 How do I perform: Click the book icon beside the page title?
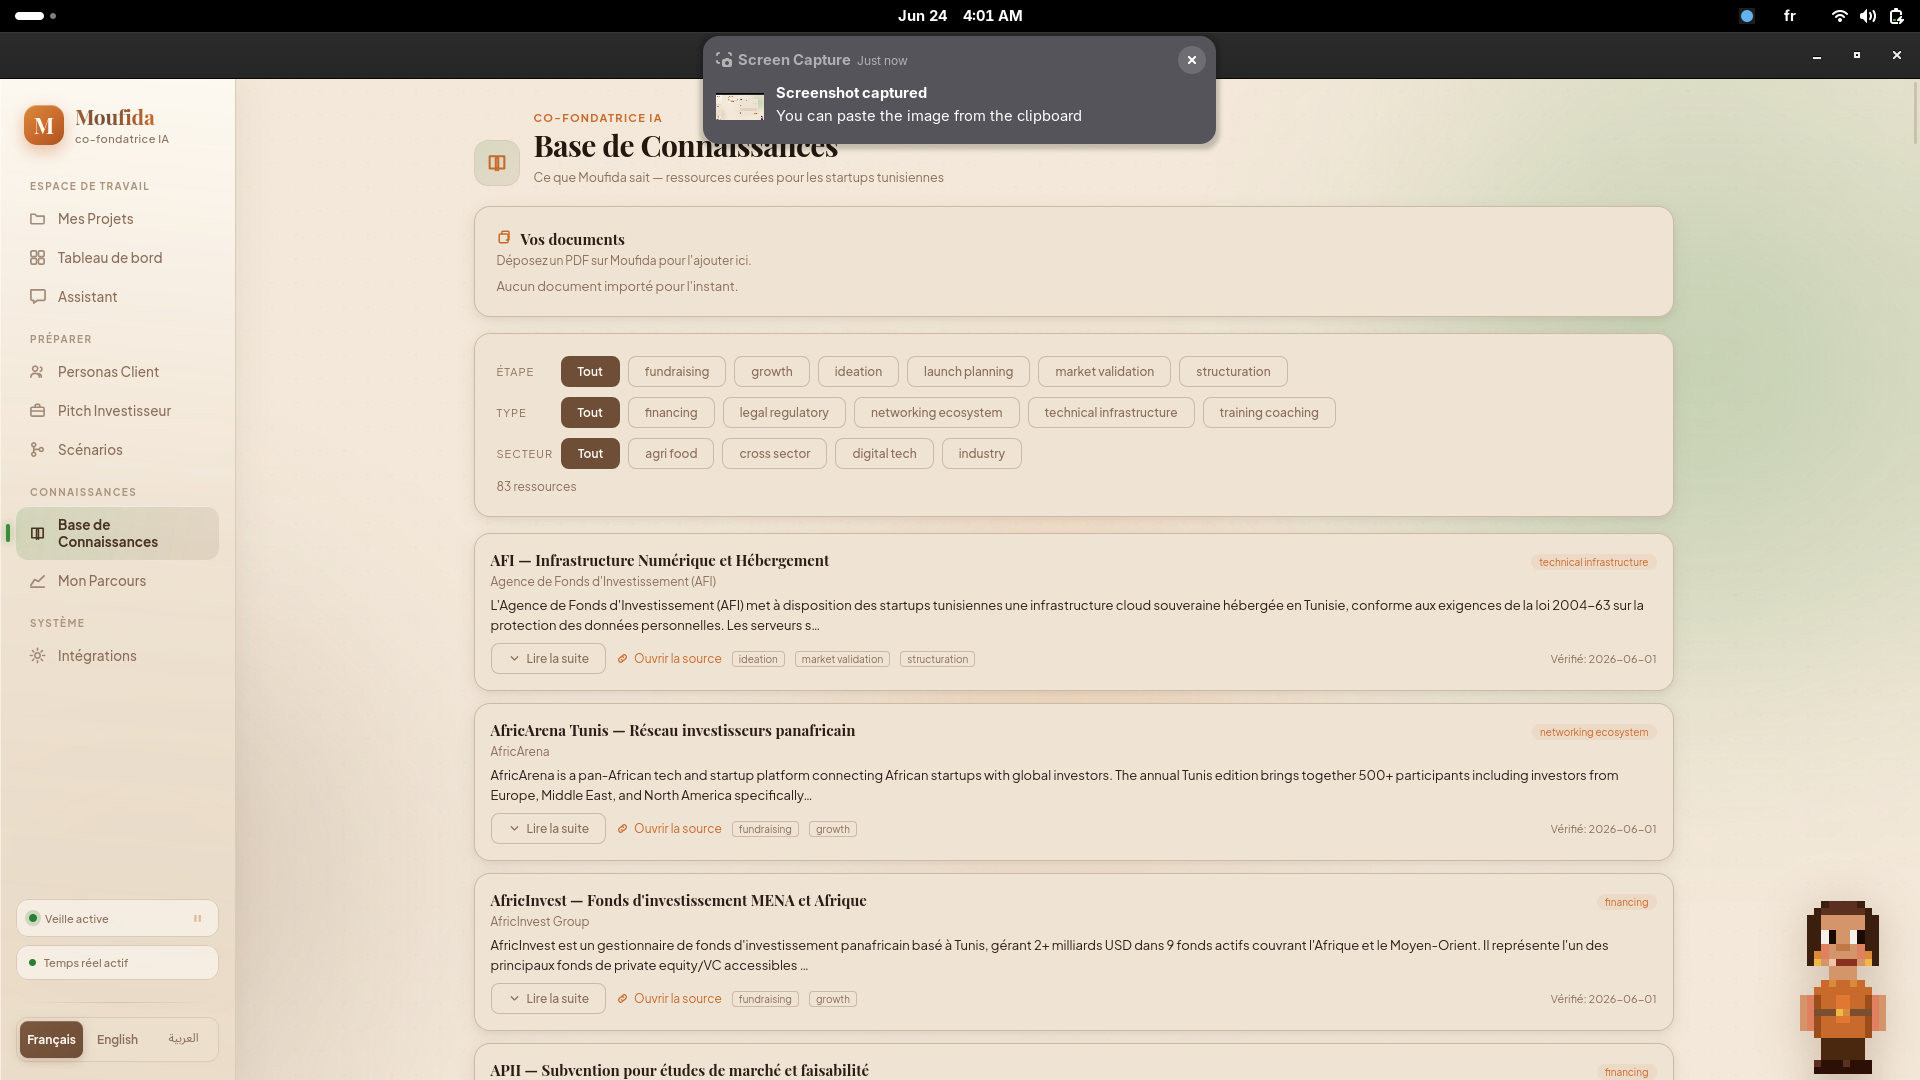[x=497, y=163]
